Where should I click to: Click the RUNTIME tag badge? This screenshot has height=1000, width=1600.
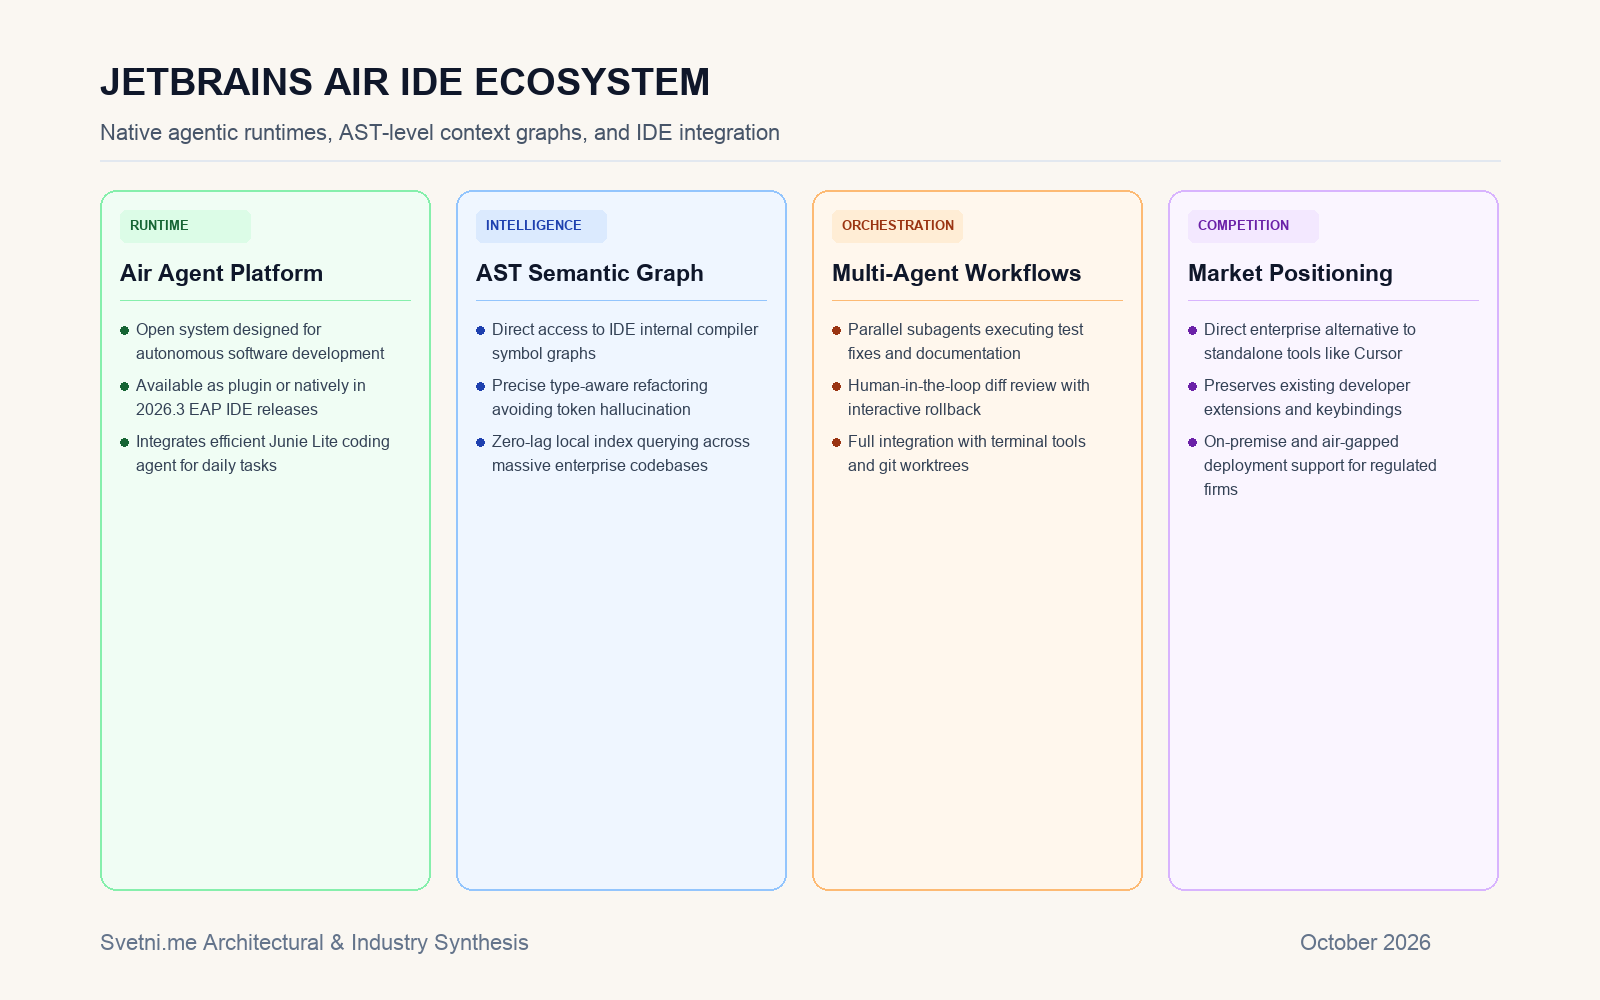(185, 226)
